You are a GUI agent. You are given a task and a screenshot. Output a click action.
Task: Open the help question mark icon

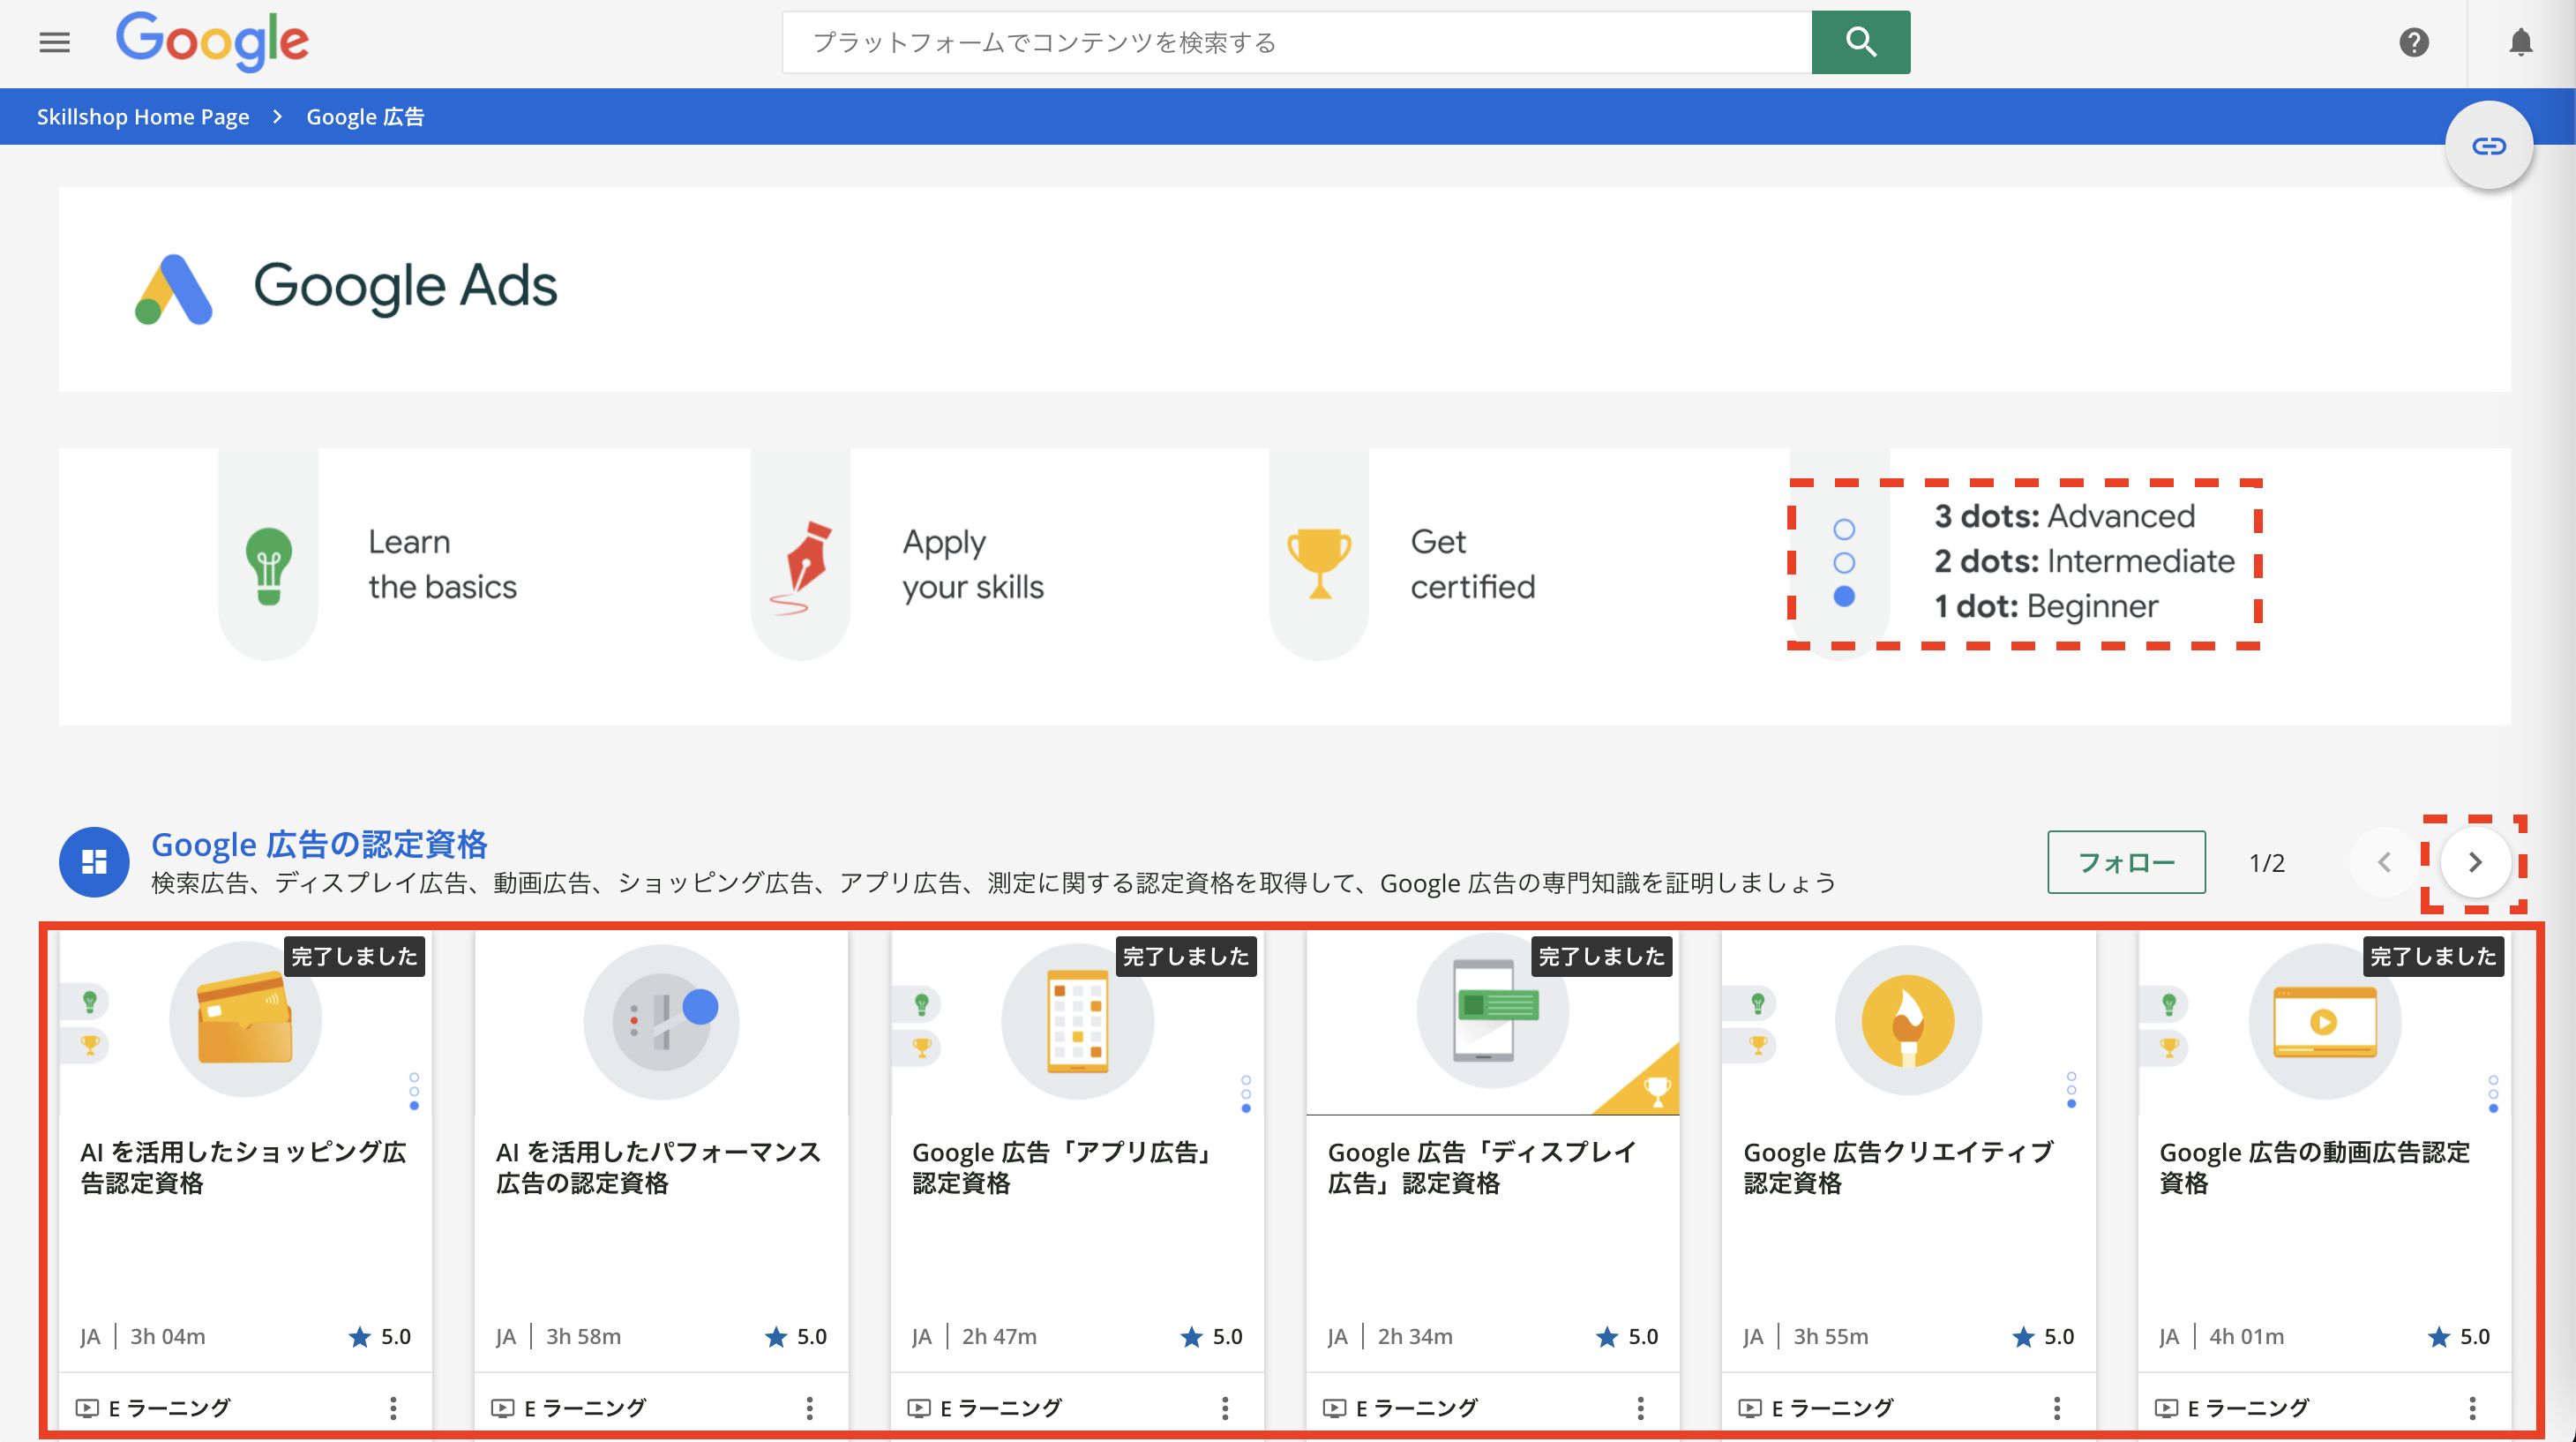2413,42
